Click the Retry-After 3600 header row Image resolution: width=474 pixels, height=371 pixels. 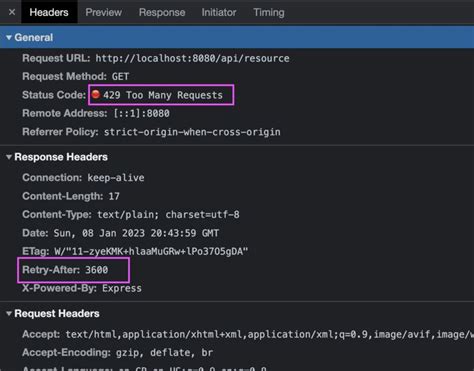65,270
